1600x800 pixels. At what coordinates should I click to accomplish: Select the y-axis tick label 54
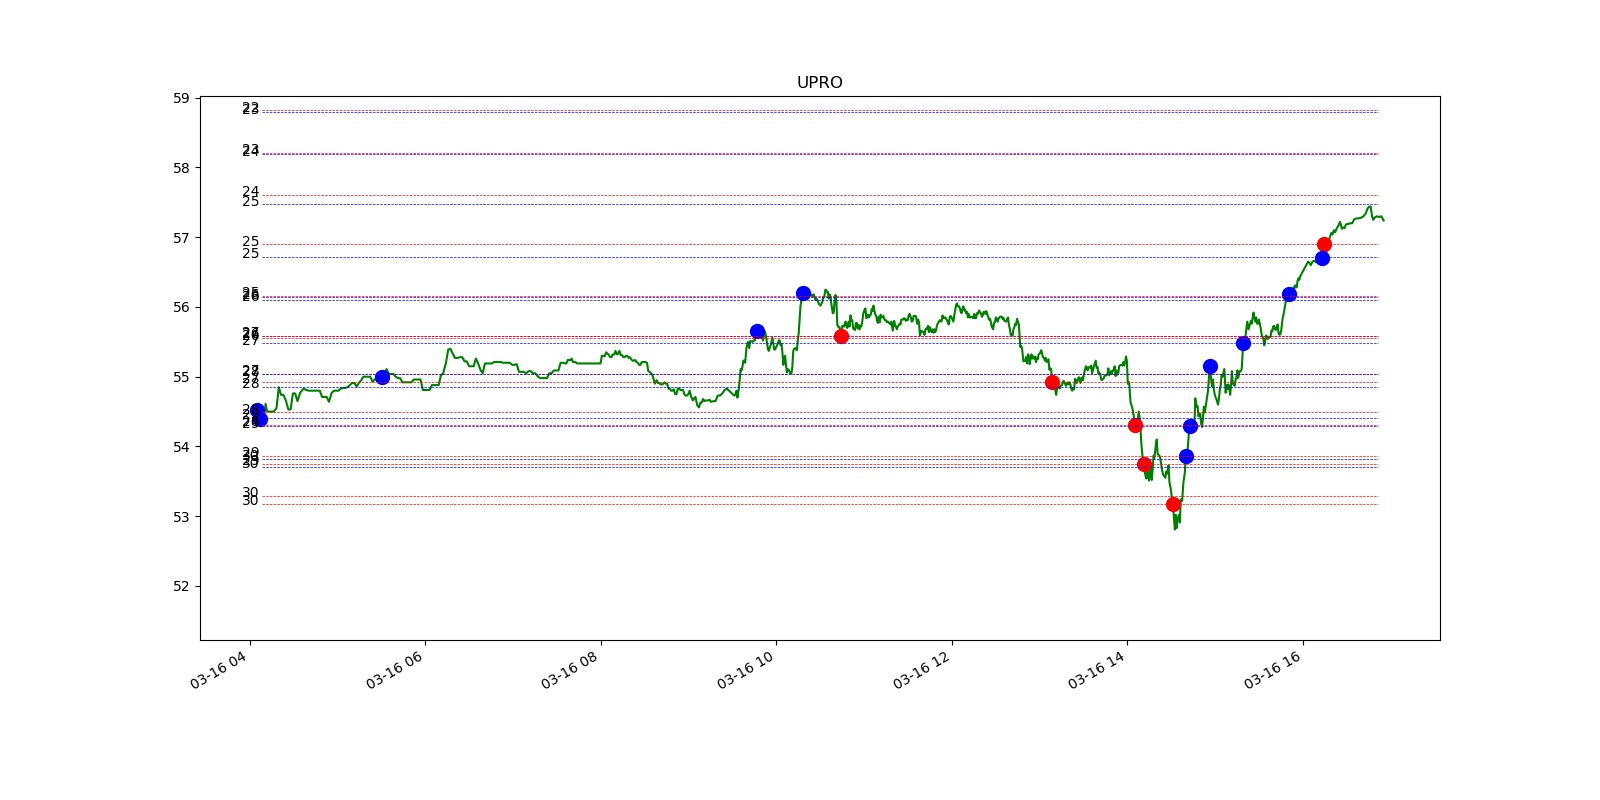(181, 447)
